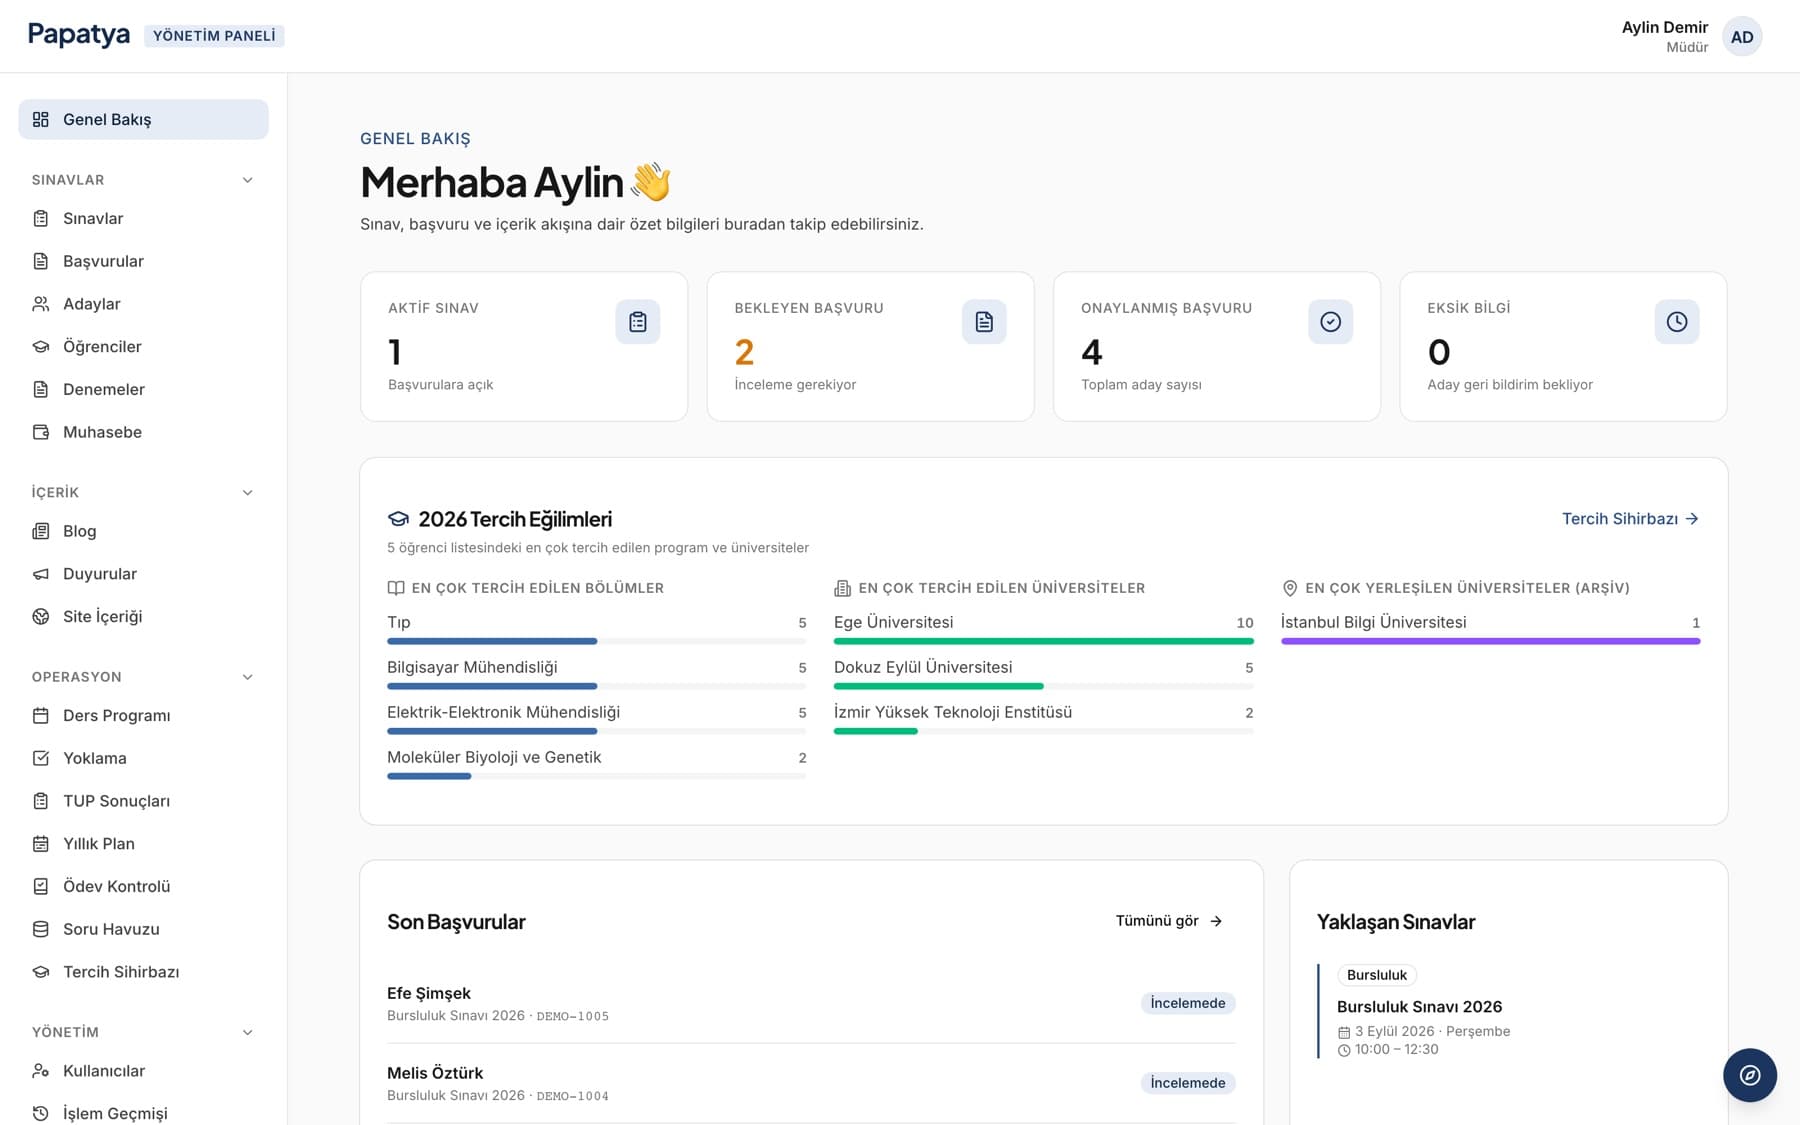Viewport: 1800px width, 1125px height.
Task: Open Efe Şimşek's application row
Action: pos(811,1004)
